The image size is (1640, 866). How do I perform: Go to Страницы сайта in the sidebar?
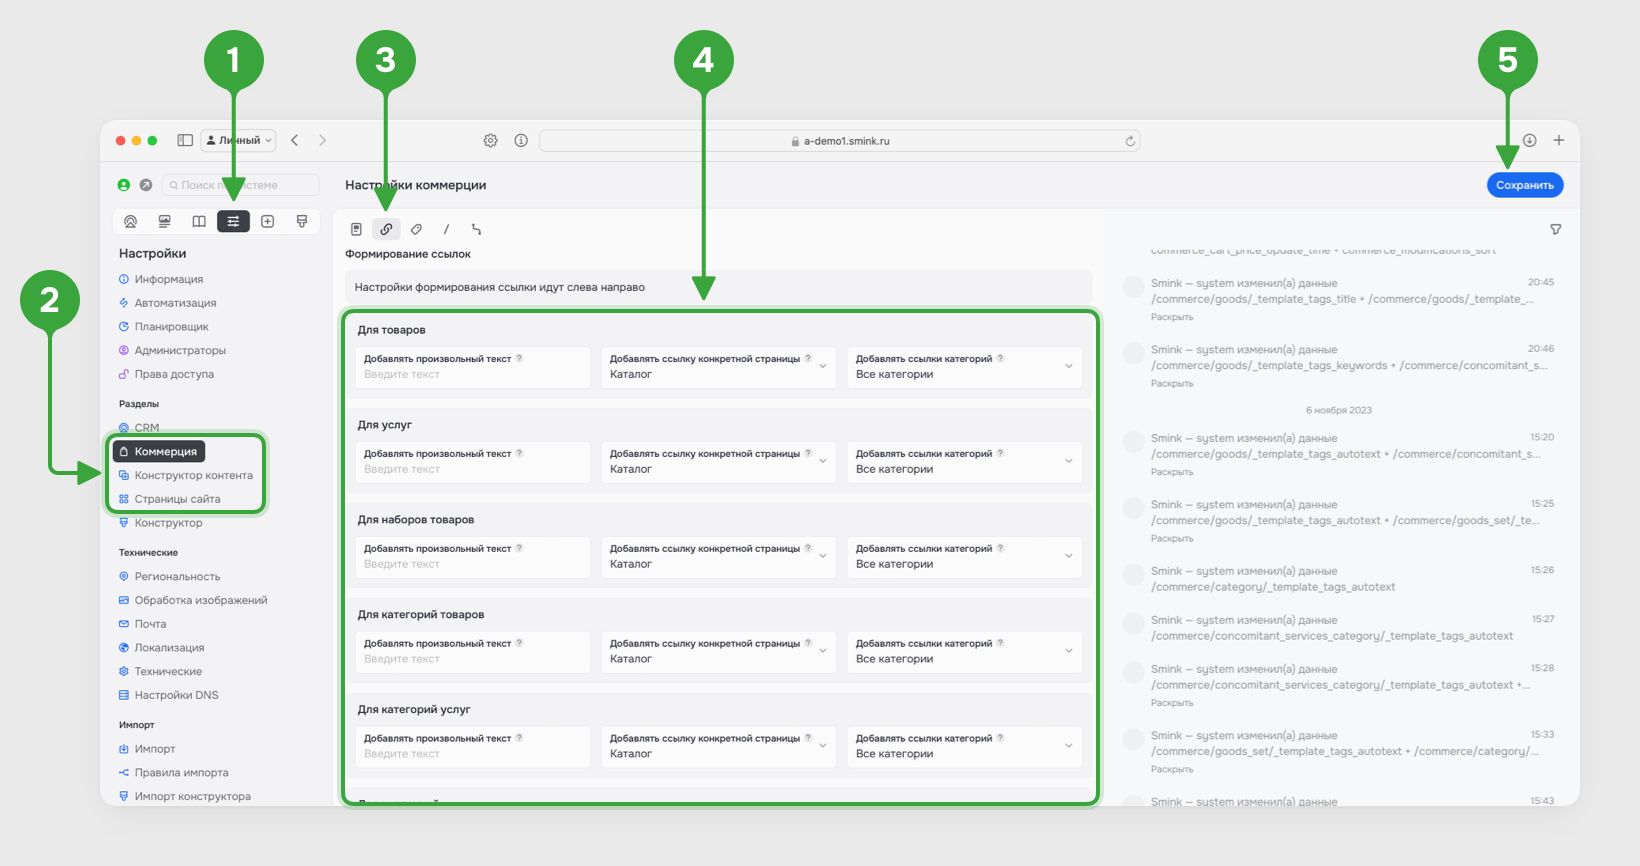coord(177,499)
